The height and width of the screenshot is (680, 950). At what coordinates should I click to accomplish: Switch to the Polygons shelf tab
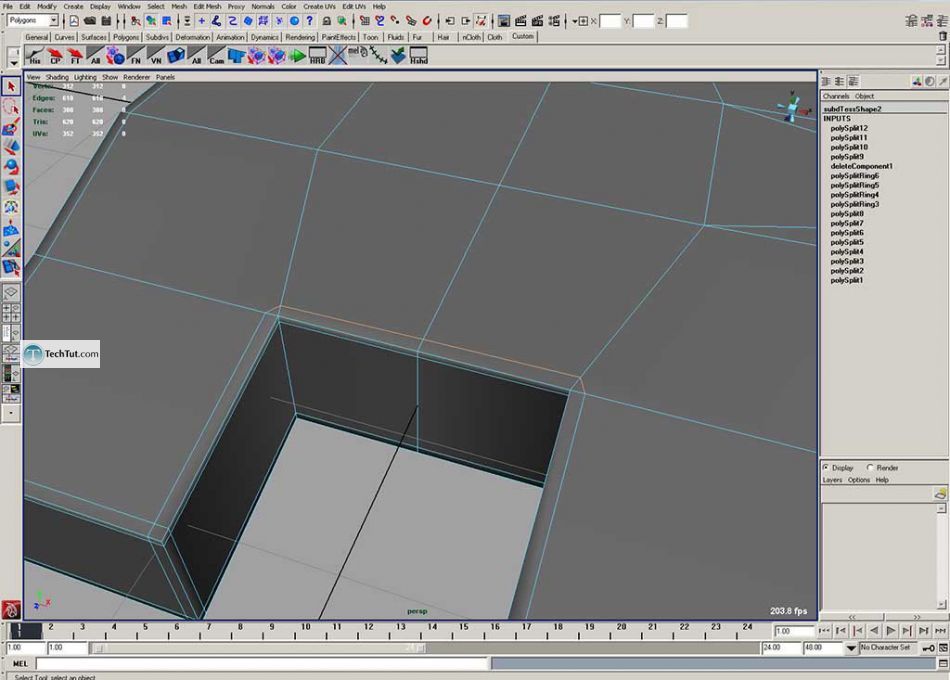tap(125, 38)
